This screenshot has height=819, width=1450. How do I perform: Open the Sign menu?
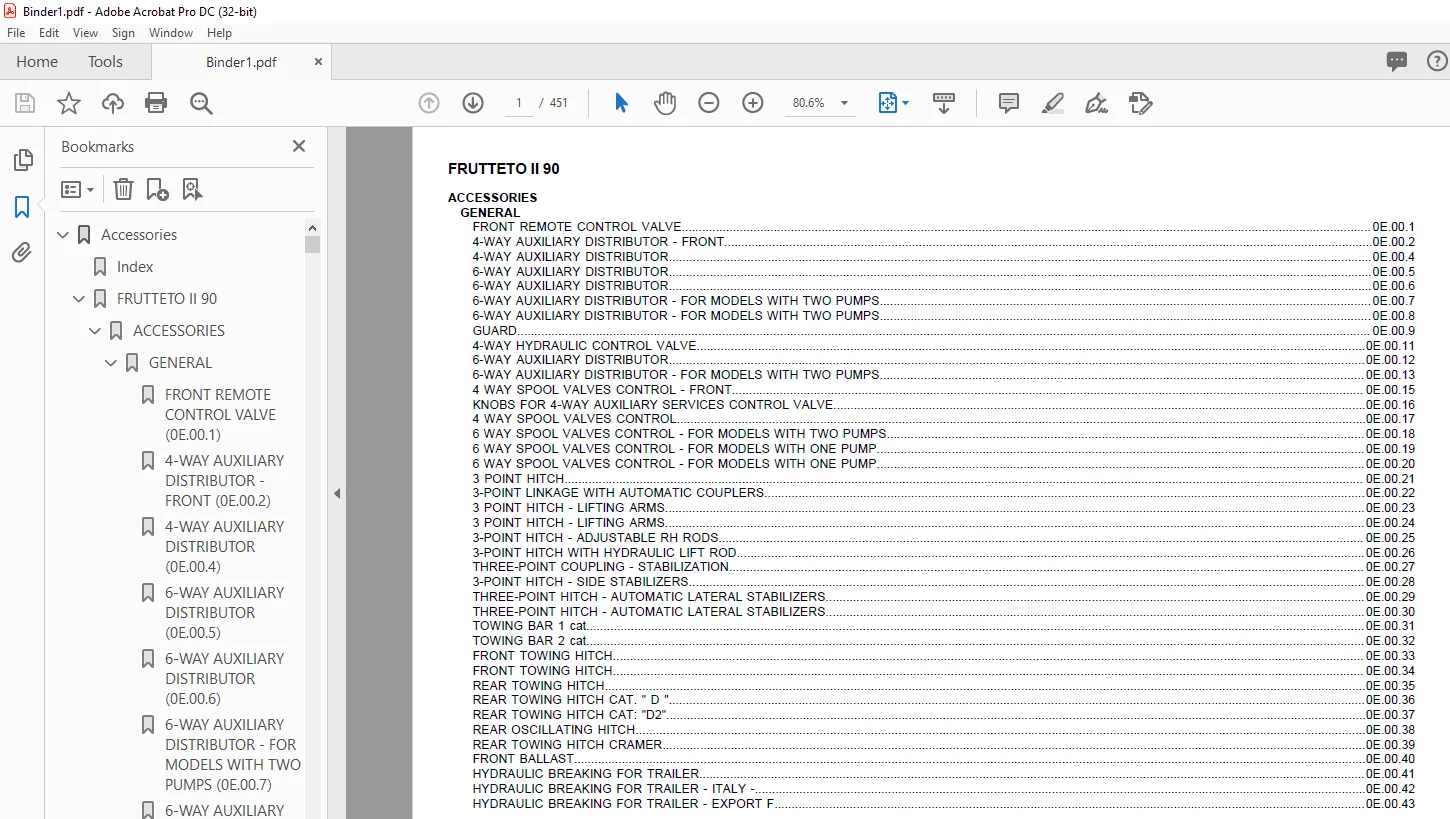click(123, 33)
